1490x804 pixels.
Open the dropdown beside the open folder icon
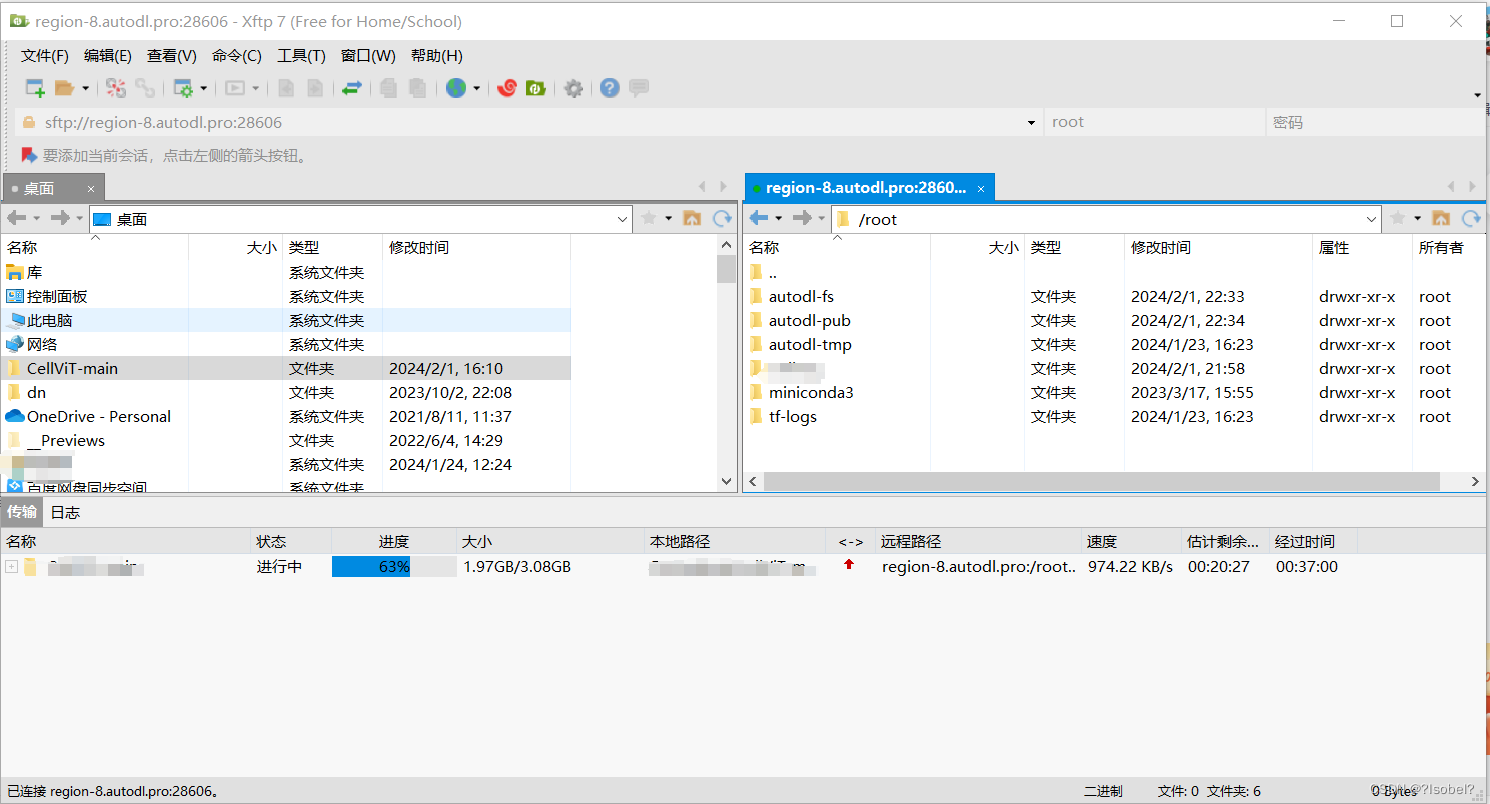[x=84, y=88]
